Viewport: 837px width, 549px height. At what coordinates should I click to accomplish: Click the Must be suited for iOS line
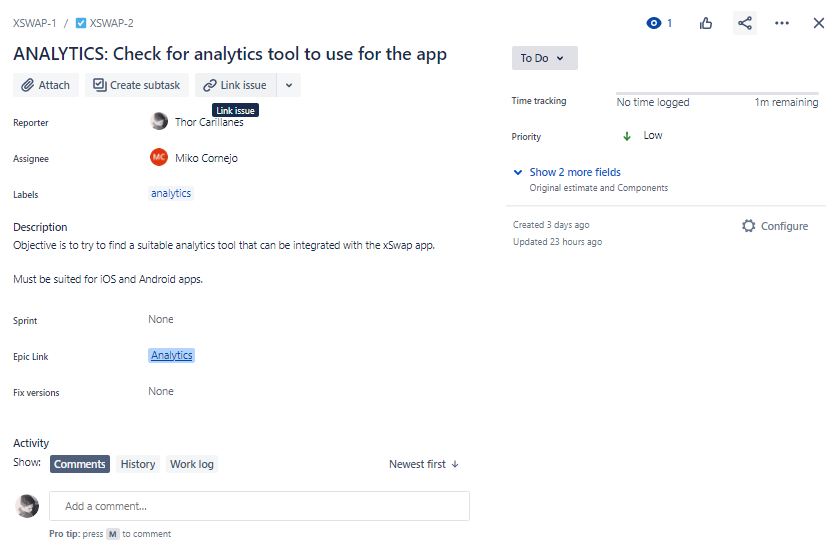pos(108,279)
